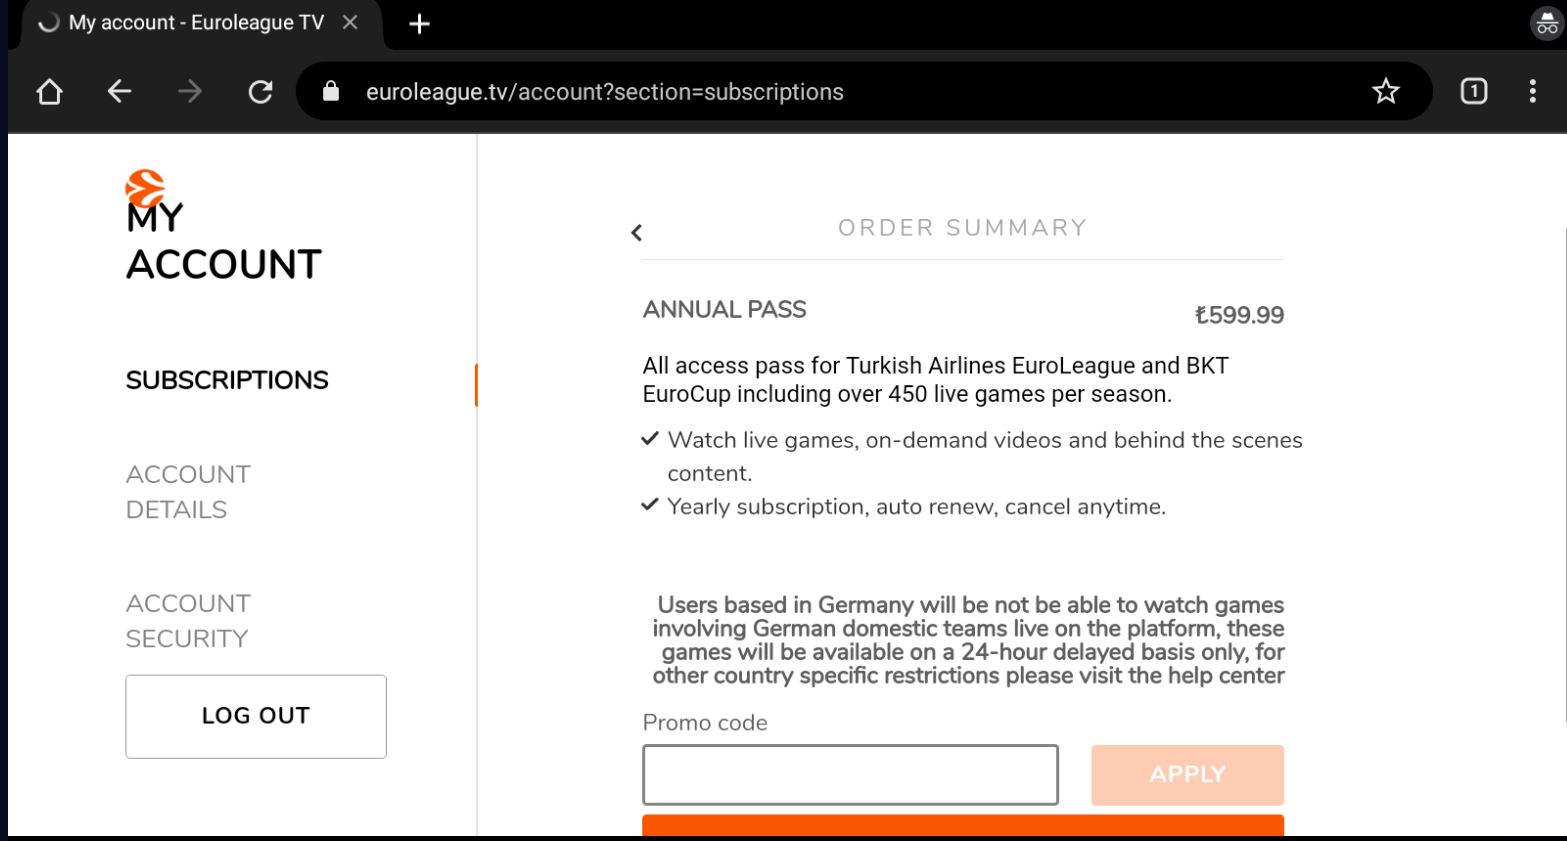
Task: Click the incognito mode icon
Action: click(1547, 23)
